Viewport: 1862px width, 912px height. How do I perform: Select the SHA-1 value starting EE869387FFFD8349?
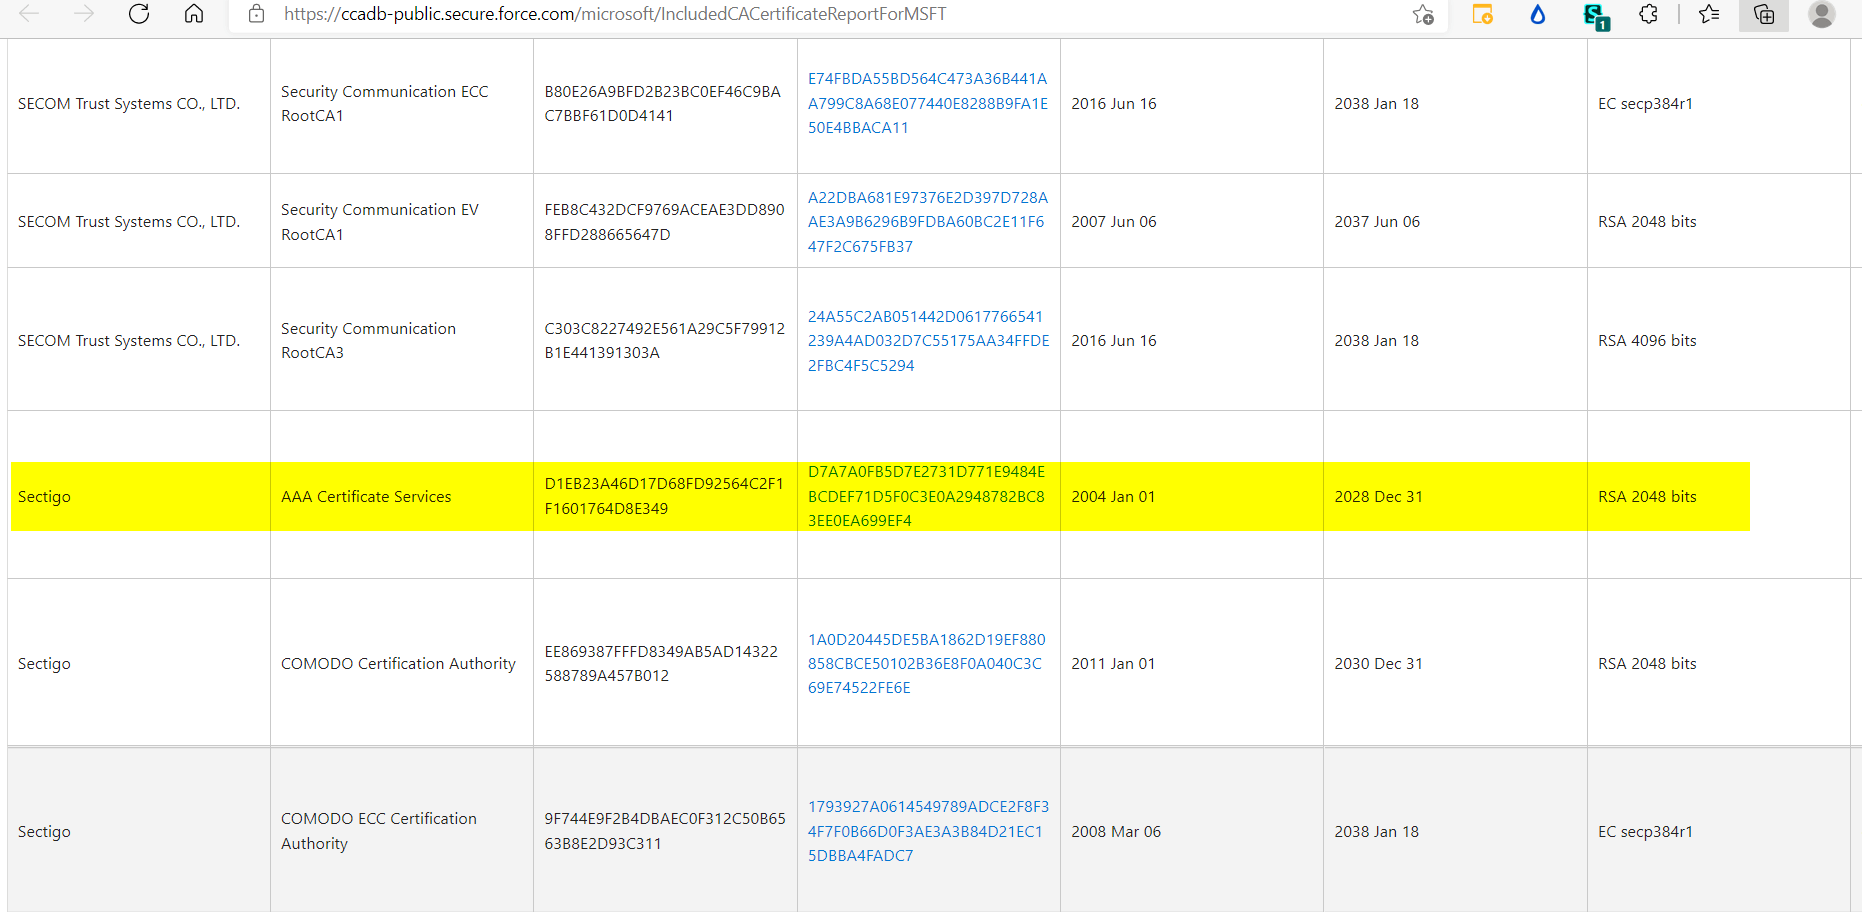point(661,663)
